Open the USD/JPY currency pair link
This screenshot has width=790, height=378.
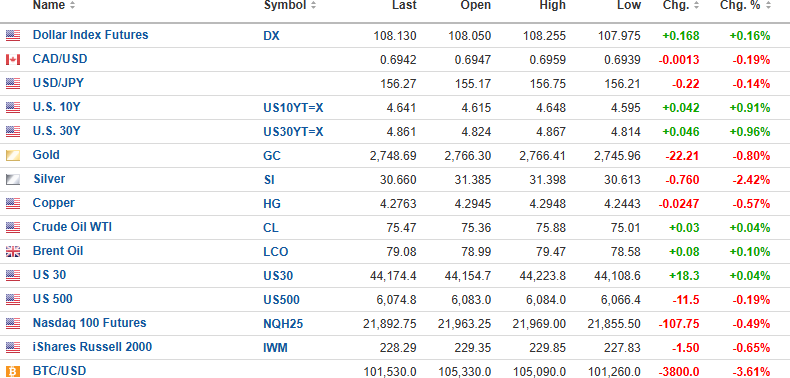58,83
